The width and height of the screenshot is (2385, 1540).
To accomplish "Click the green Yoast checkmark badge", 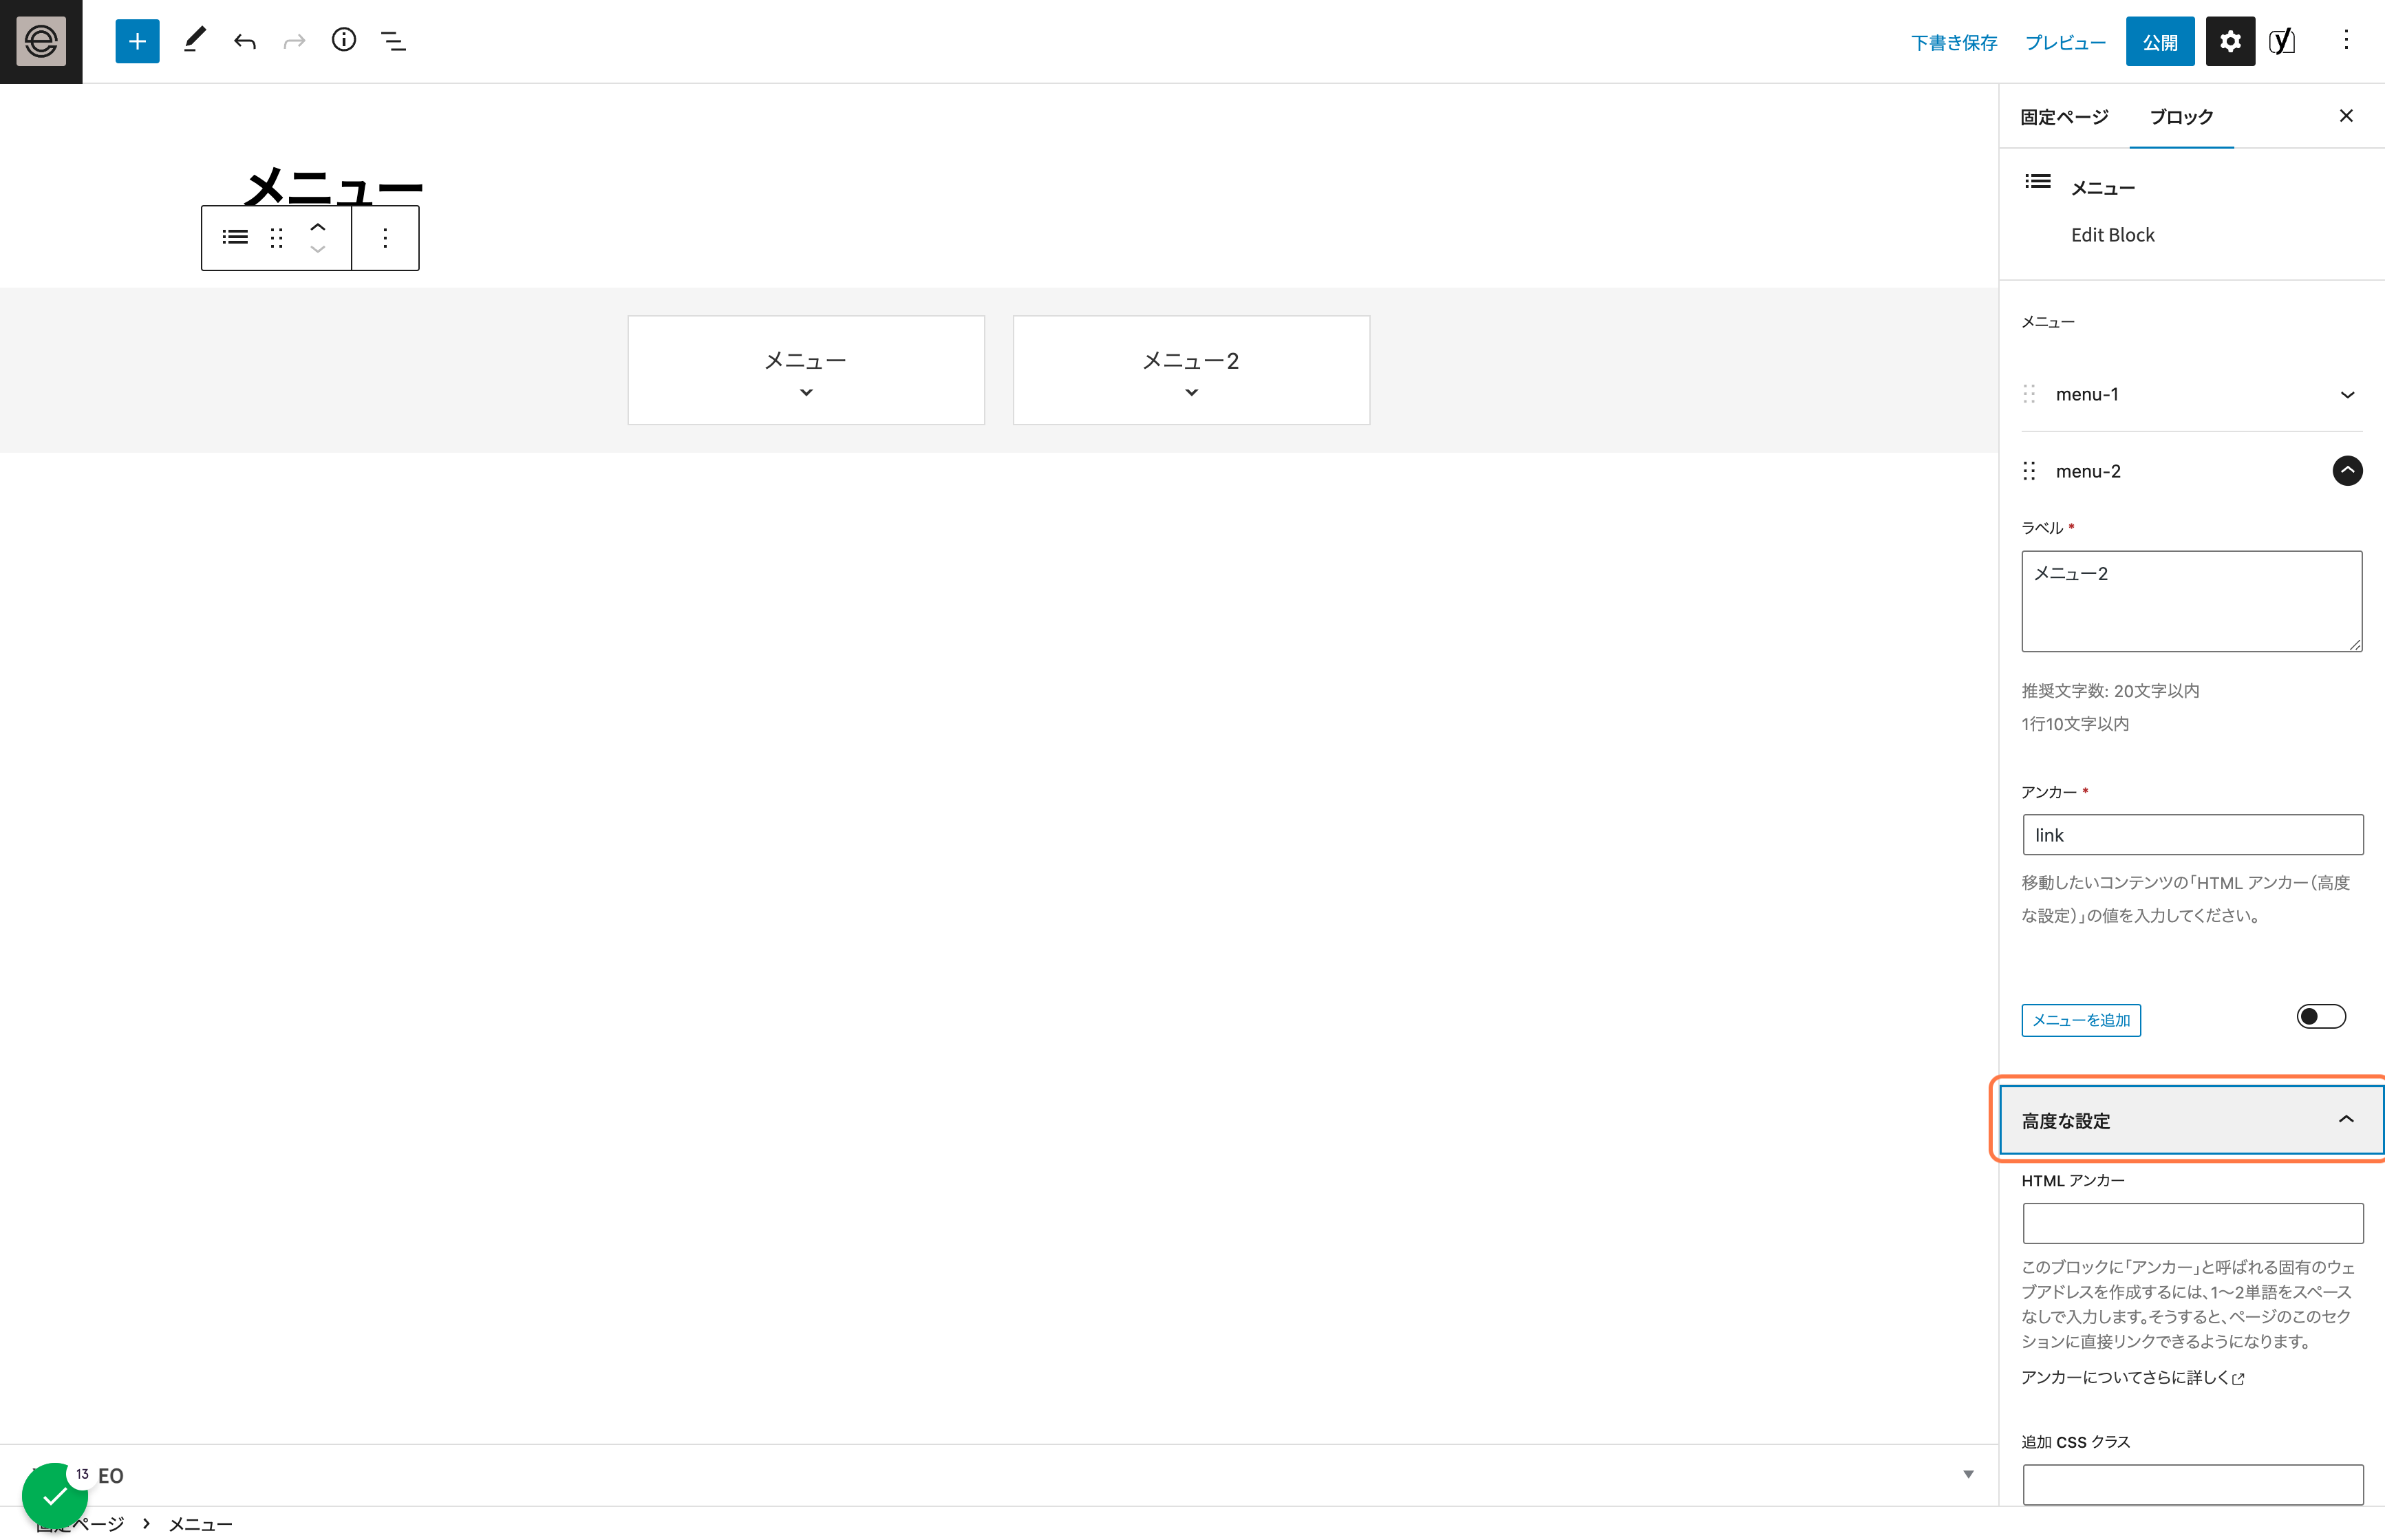I will [x=54, y=1496].
